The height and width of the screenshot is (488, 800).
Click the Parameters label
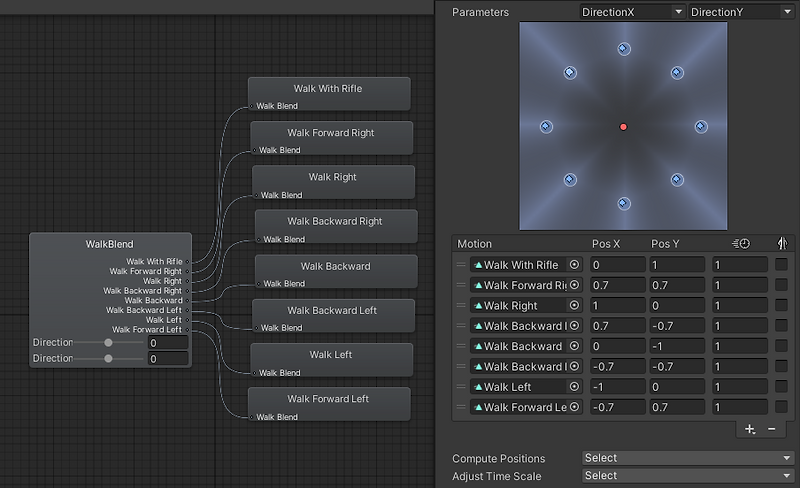pos(480,12)
